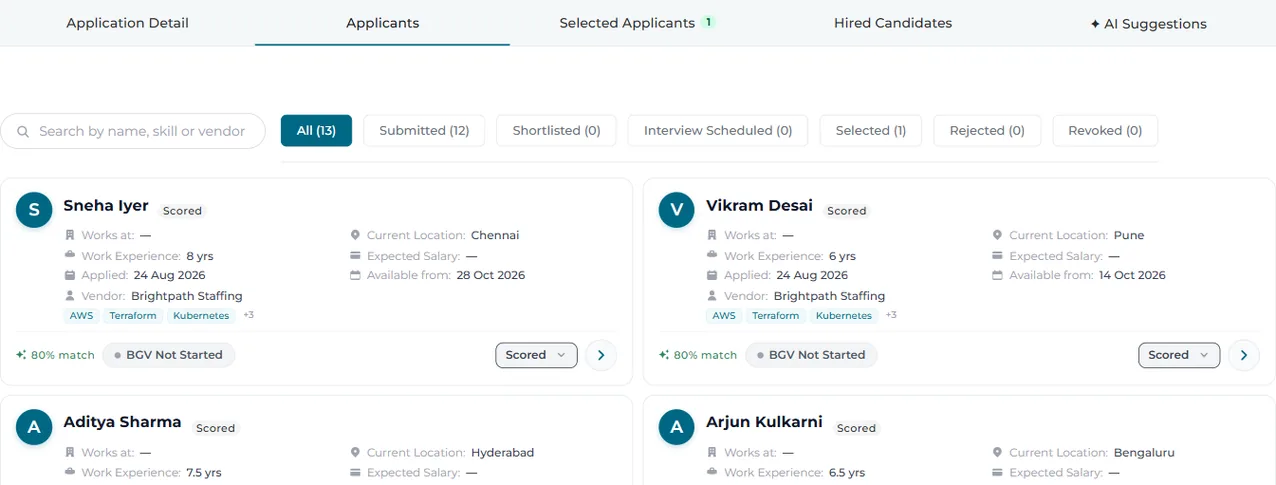Click Vikram Desai's avatar circle
This screenshot has height=485, width=1276.
pyautogui.click(x=676, y=210)
